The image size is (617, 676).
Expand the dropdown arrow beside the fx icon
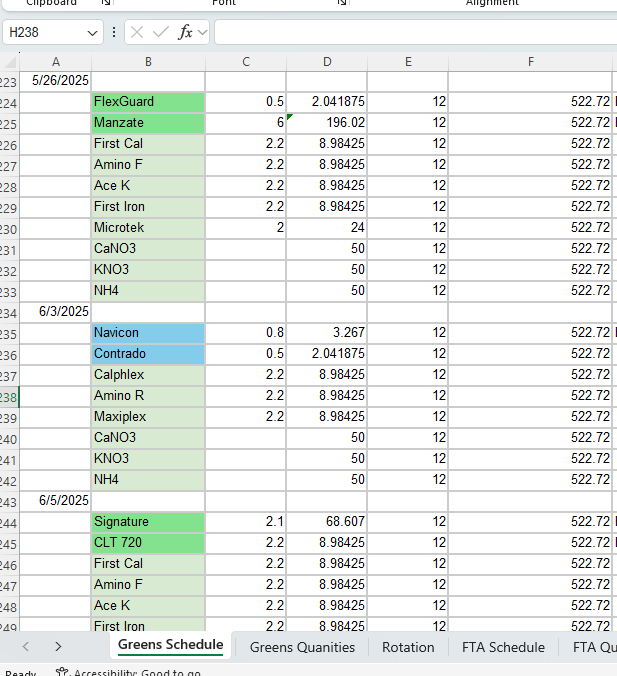click(x=203, y=33)
